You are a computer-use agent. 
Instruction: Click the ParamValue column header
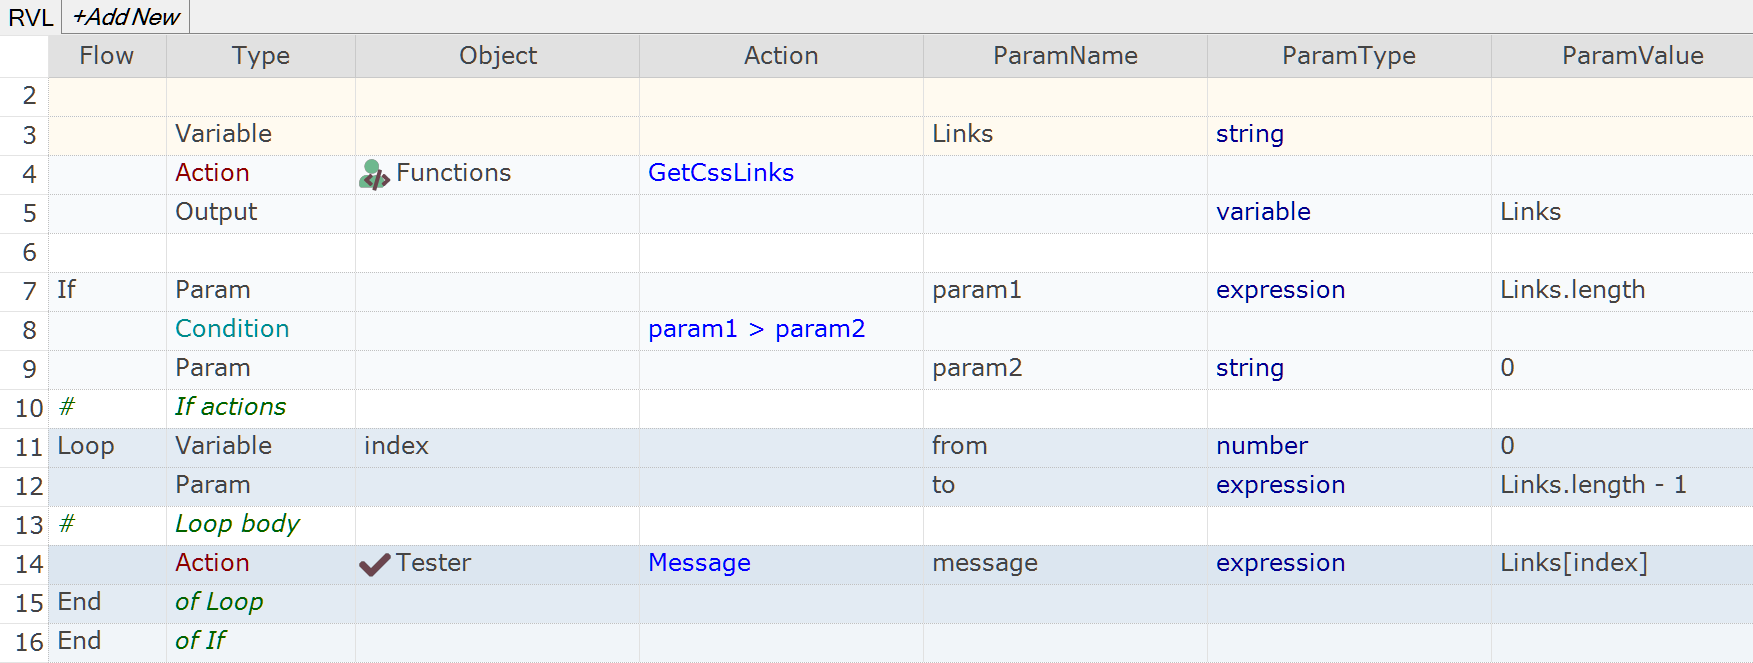(x=1632, y=56)
